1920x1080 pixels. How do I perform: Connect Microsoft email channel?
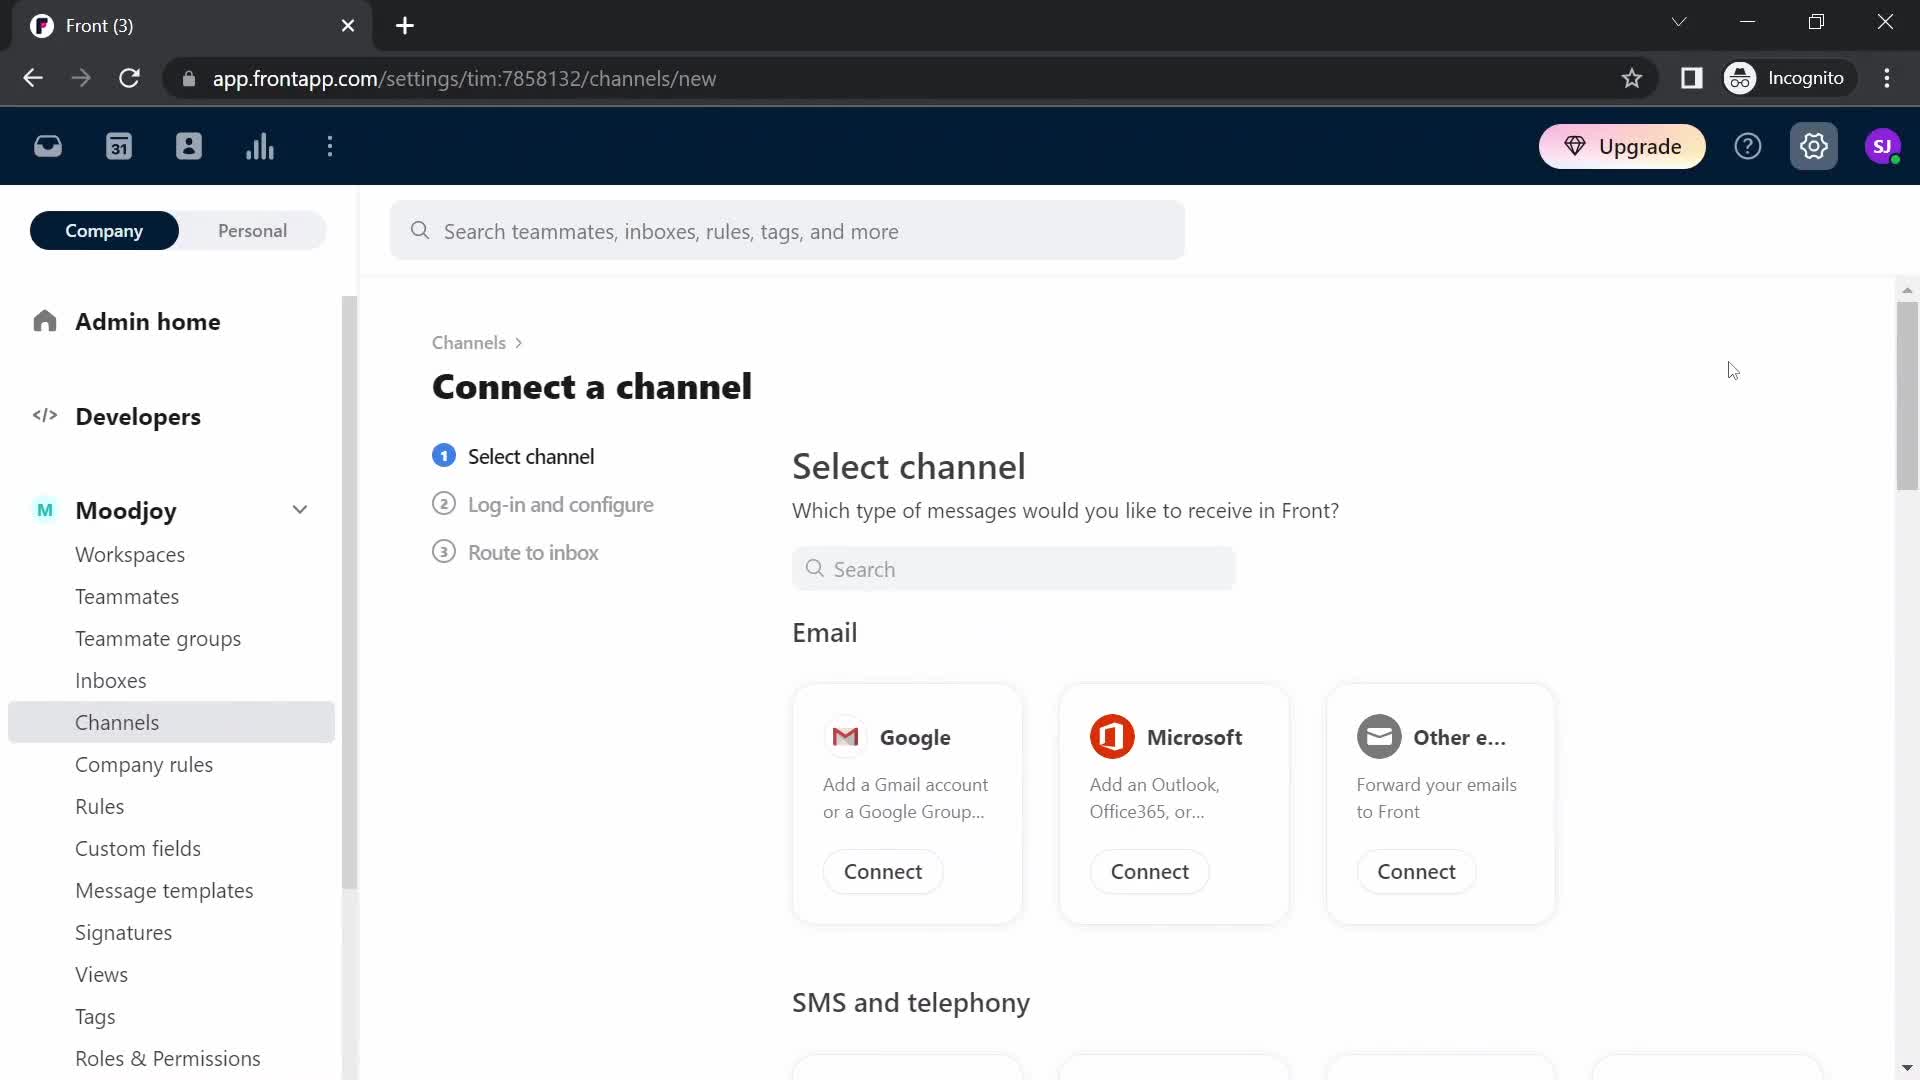tap(1150, 870)
